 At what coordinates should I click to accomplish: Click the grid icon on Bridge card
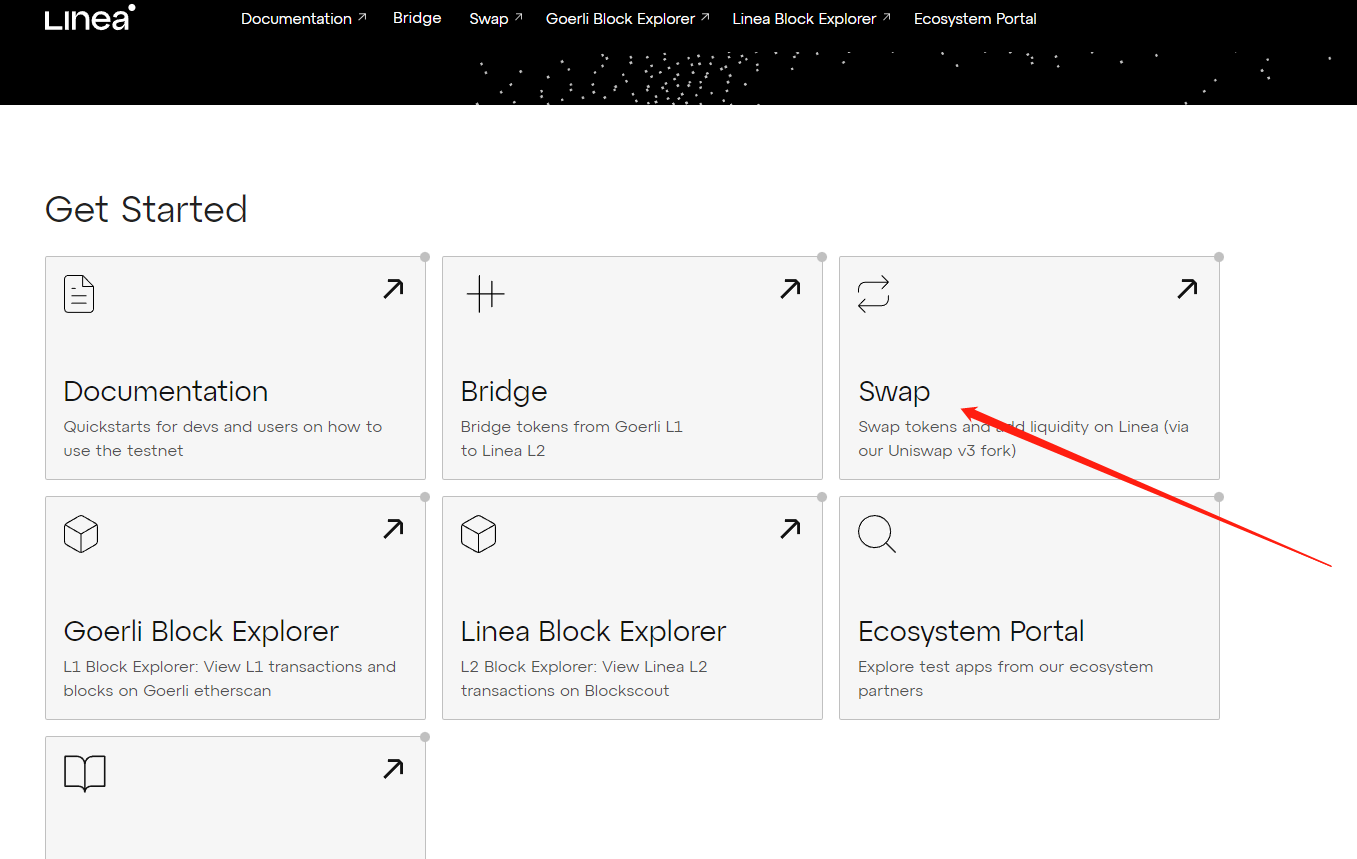pyautogui.click(x=485, y=294)
